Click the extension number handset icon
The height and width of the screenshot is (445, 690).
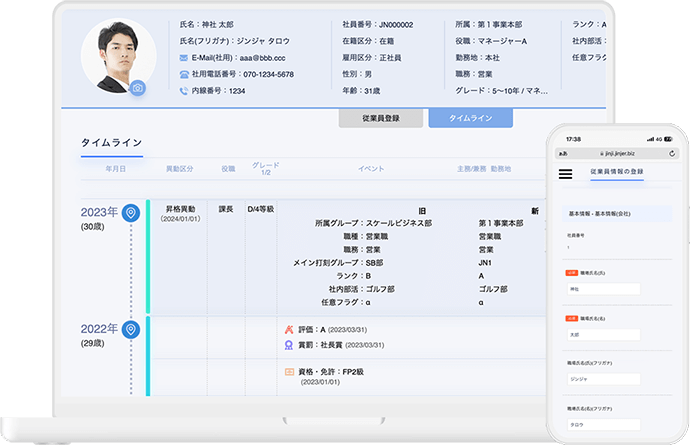(x=184, y=91)
